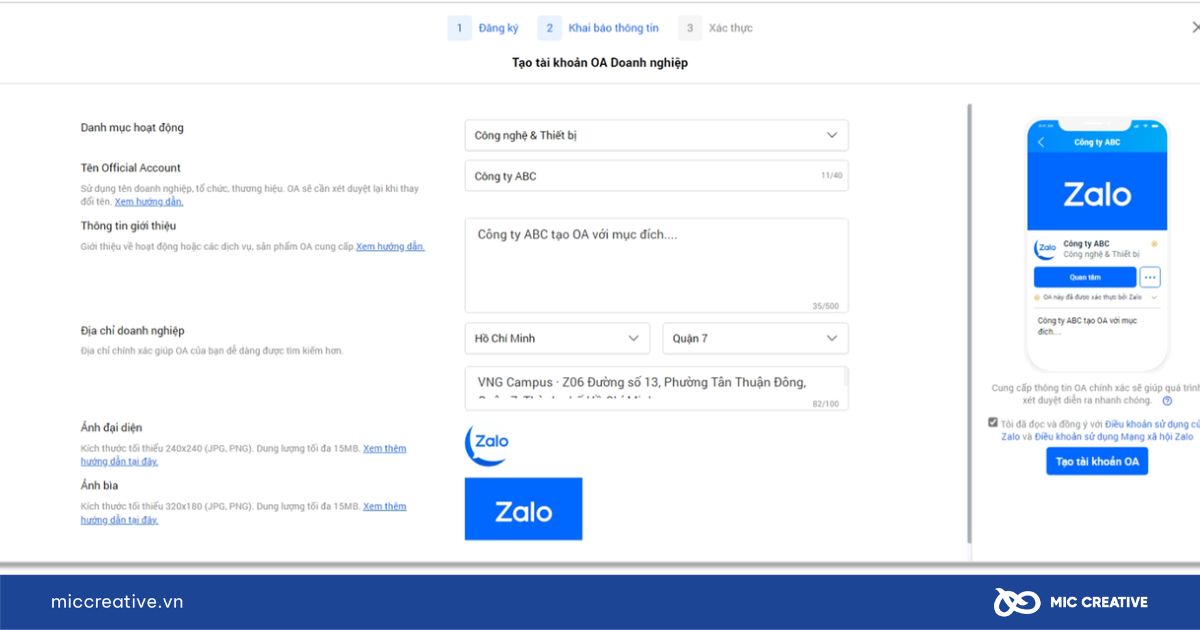Toggle the terms agreement checkbox
1200x630 pixels.
(992, 422)
